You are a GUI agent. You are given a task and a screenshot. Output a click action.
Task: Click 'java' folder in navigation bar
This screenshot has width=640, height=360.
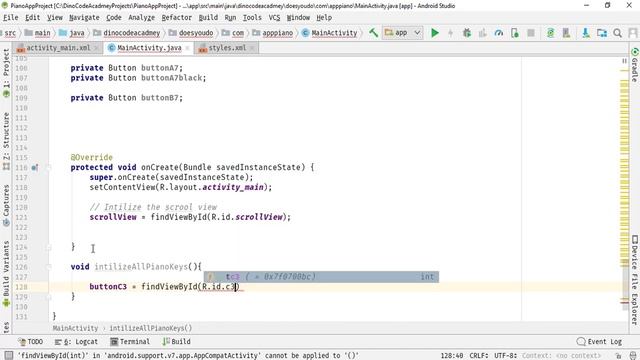click(72, 33)
